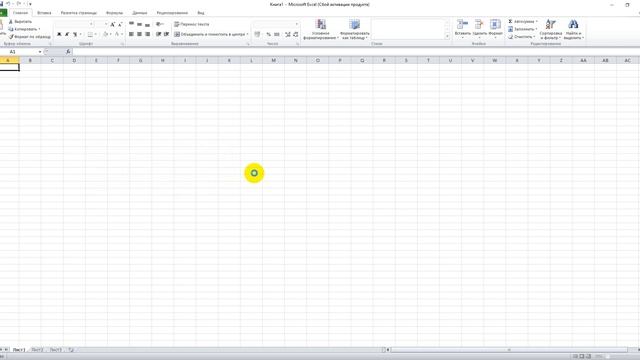Screen dimensions: 640x360
Task: Open the View (Вид) ribbon tab
Action: [201, 13]
